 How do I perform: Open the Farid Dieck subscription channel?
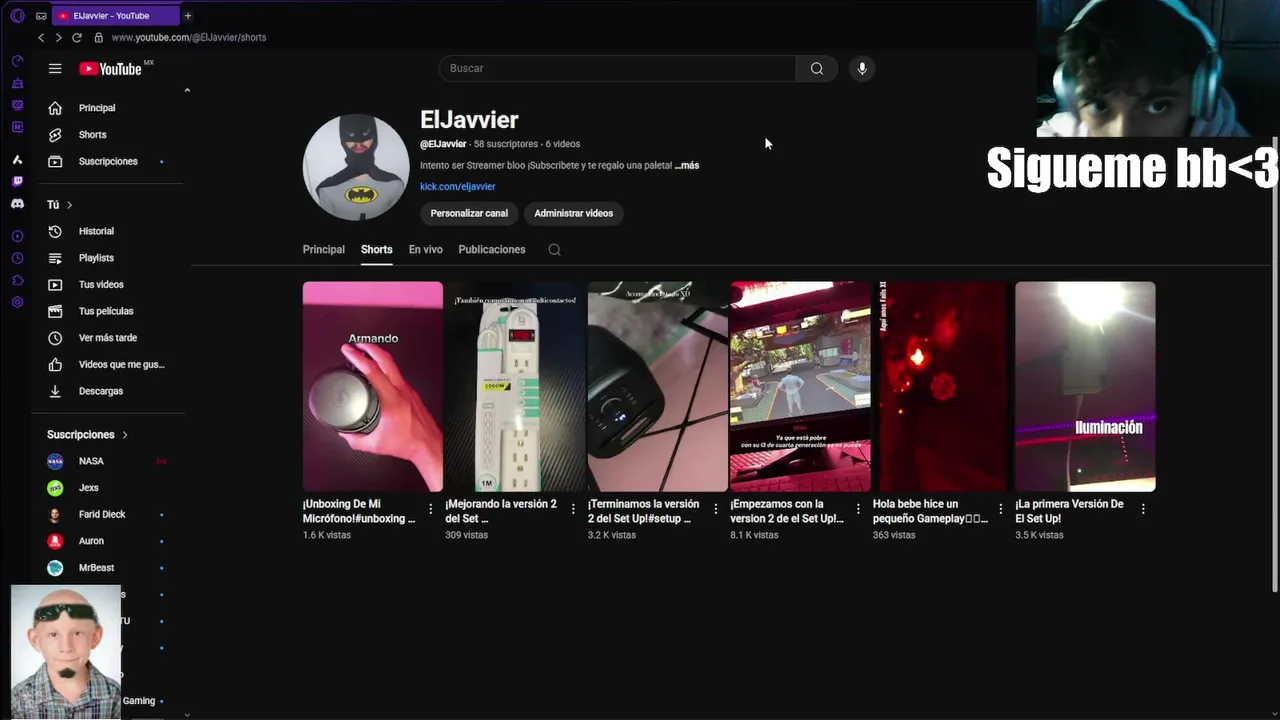point(108,514)
